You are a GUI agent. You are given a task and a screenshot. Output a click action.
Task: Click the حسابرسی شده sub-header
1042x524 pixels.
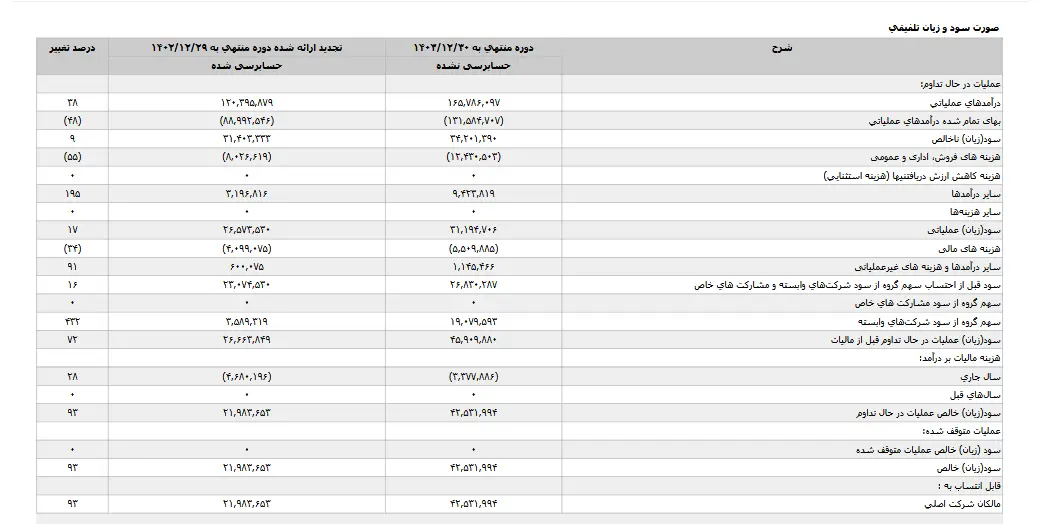tap(247, 66)
